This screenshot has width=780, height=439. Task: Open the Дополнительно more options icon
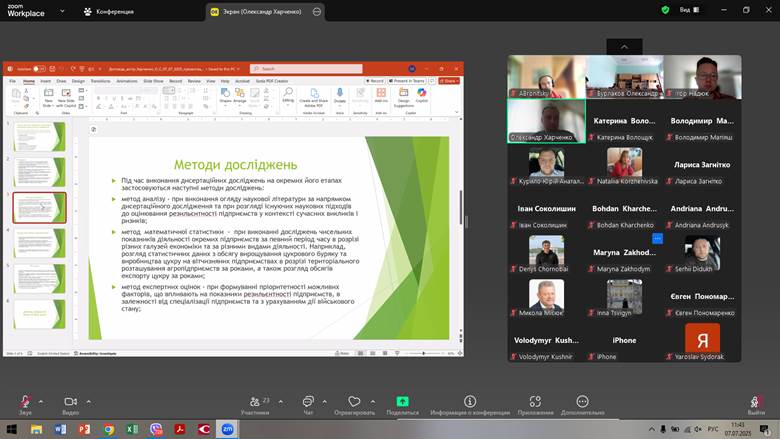[582, 401]
